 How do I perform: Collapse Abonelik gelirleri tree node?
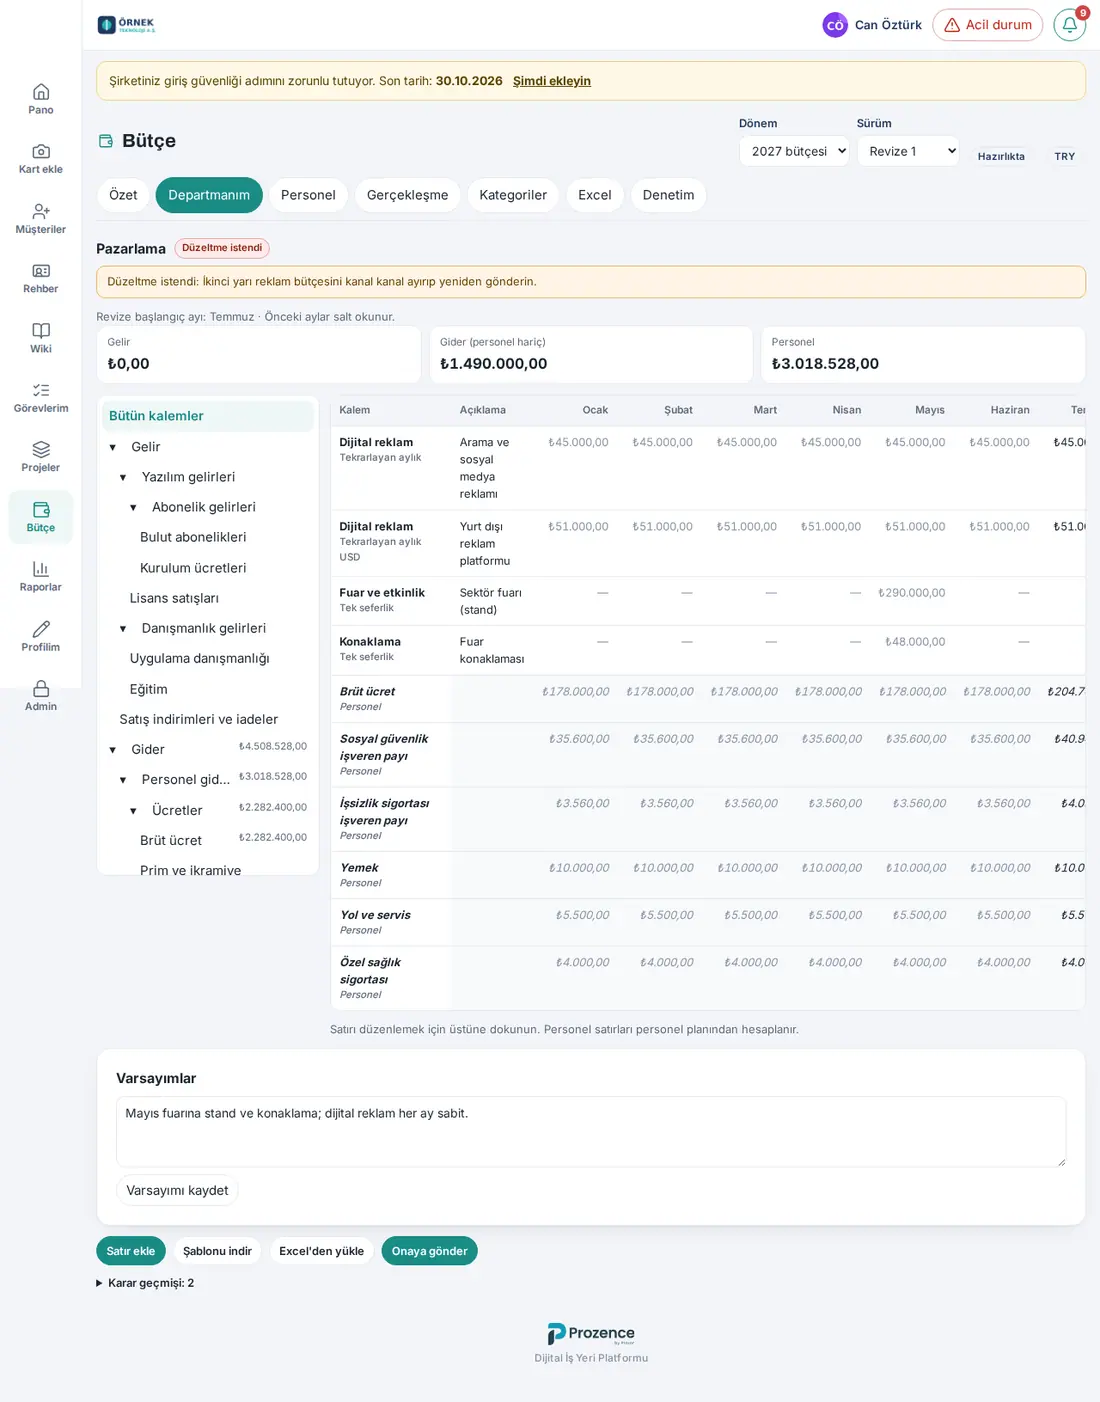[133, 507]
